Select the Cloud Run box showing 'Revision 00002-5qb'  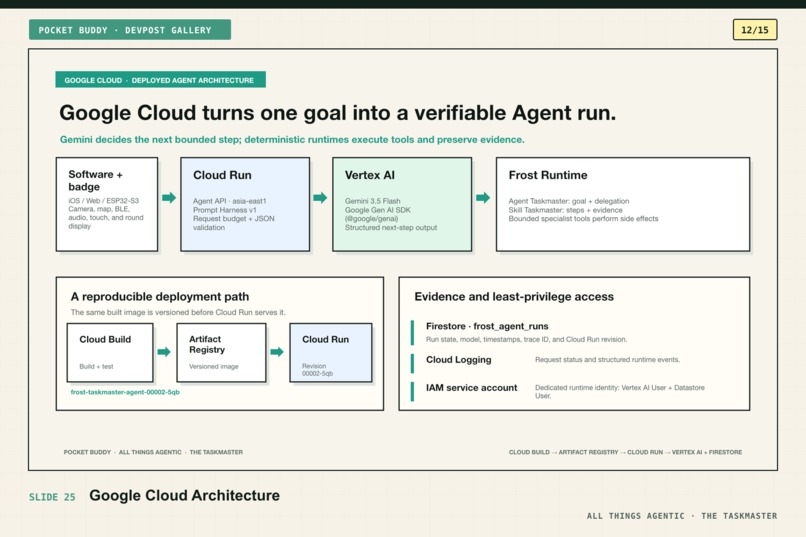331,353
